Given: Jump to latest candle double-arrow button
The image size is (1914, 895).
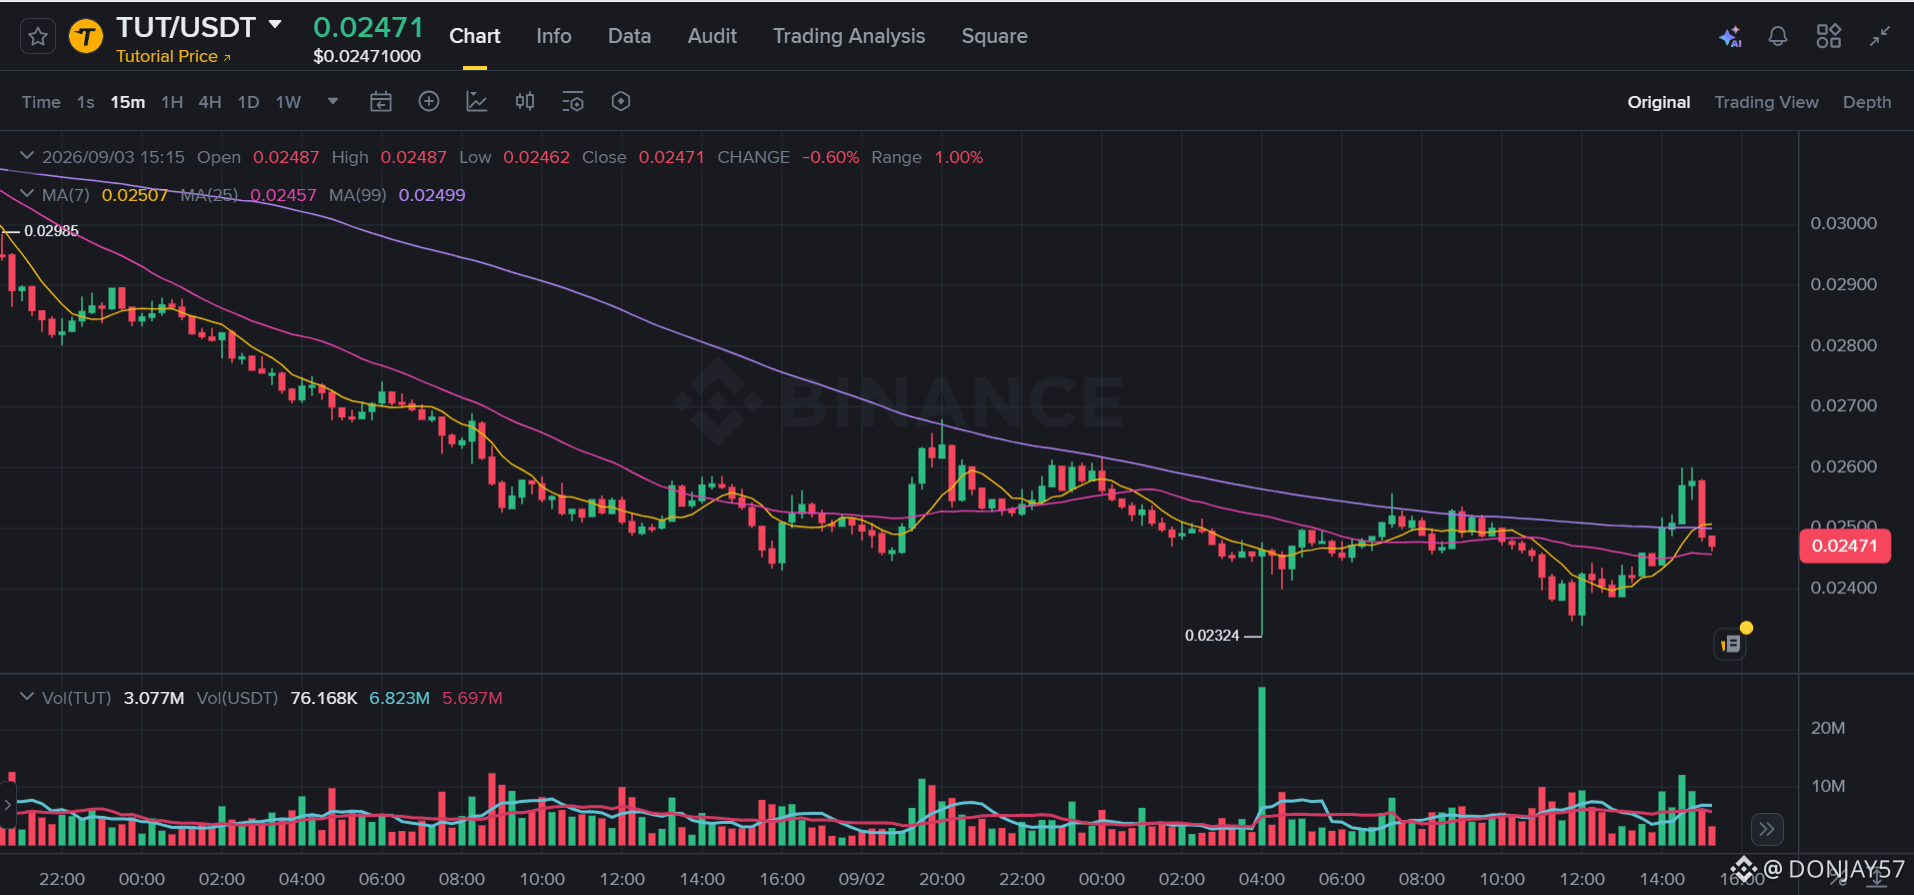Looking at the screenshot, I should click(x=1767, y=829).
